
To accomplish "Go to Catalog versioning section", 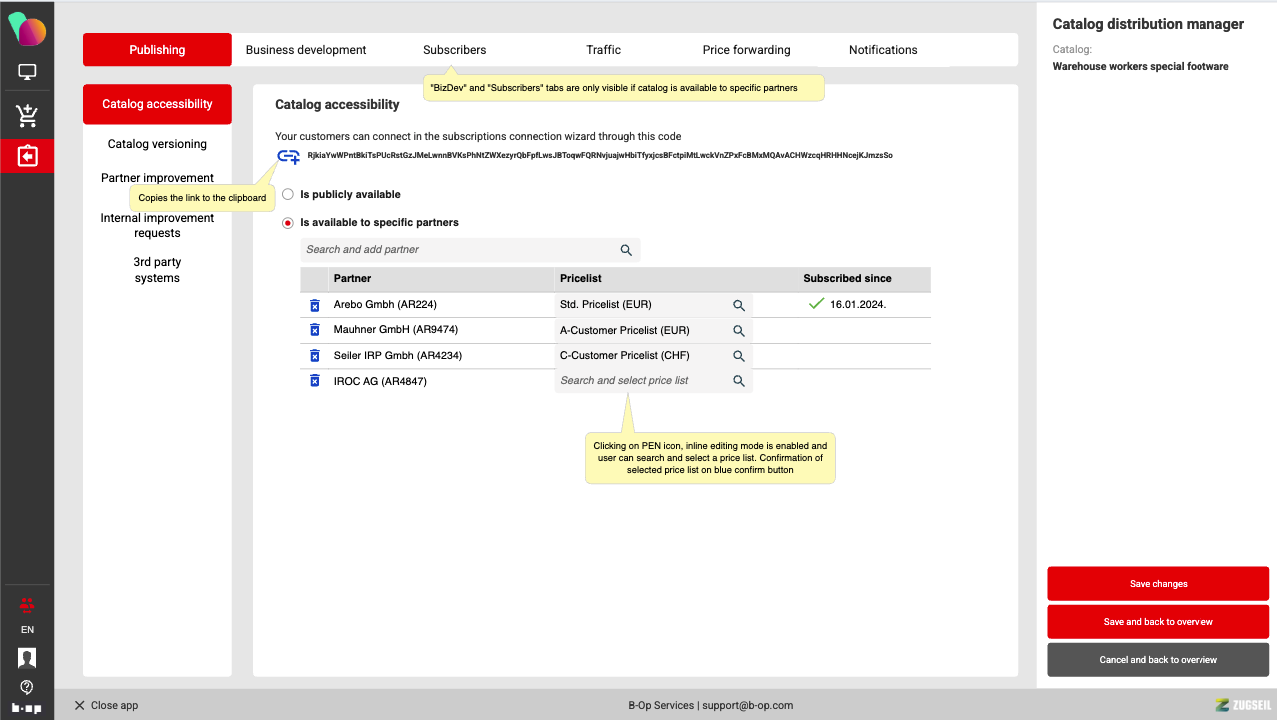I will pos(157,144).
